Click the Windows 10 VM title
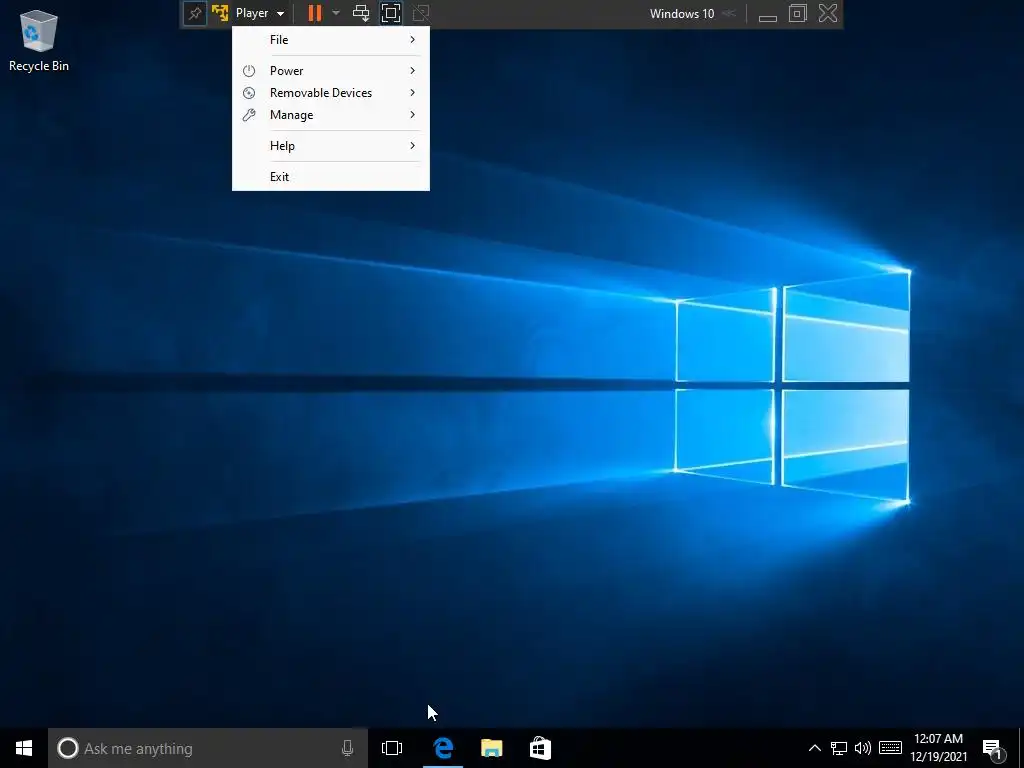 point(682,13)
